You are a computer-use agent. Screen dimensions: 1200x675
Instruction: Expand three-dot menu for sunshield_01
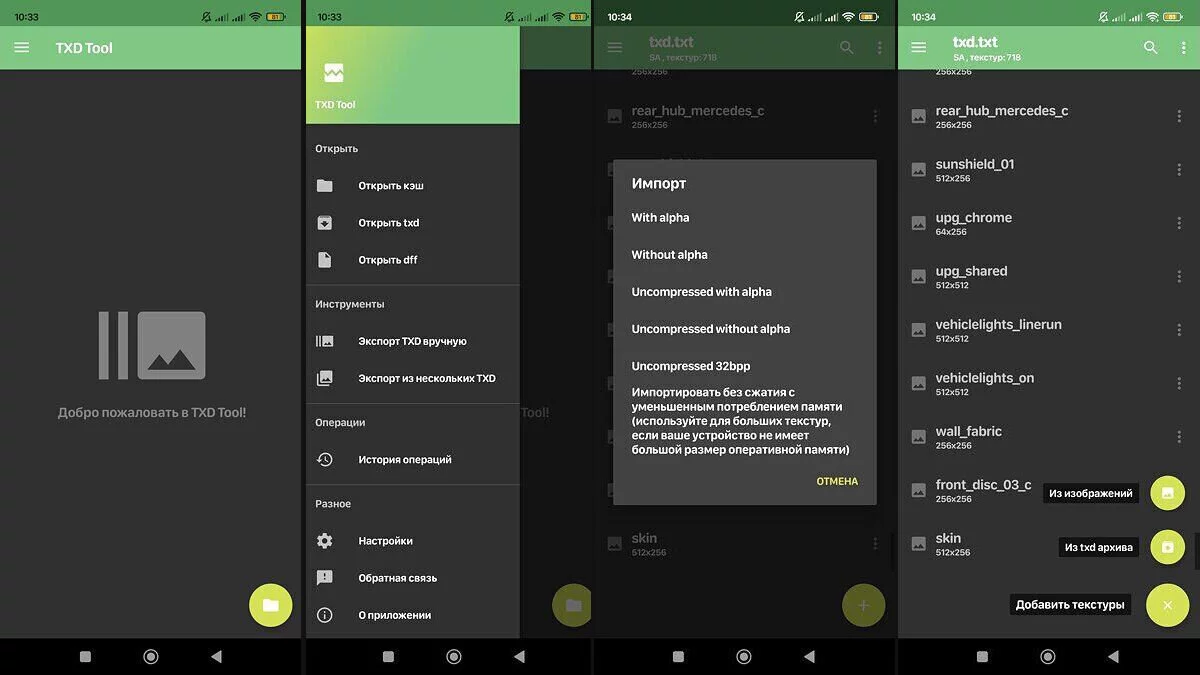(1179, 170)
